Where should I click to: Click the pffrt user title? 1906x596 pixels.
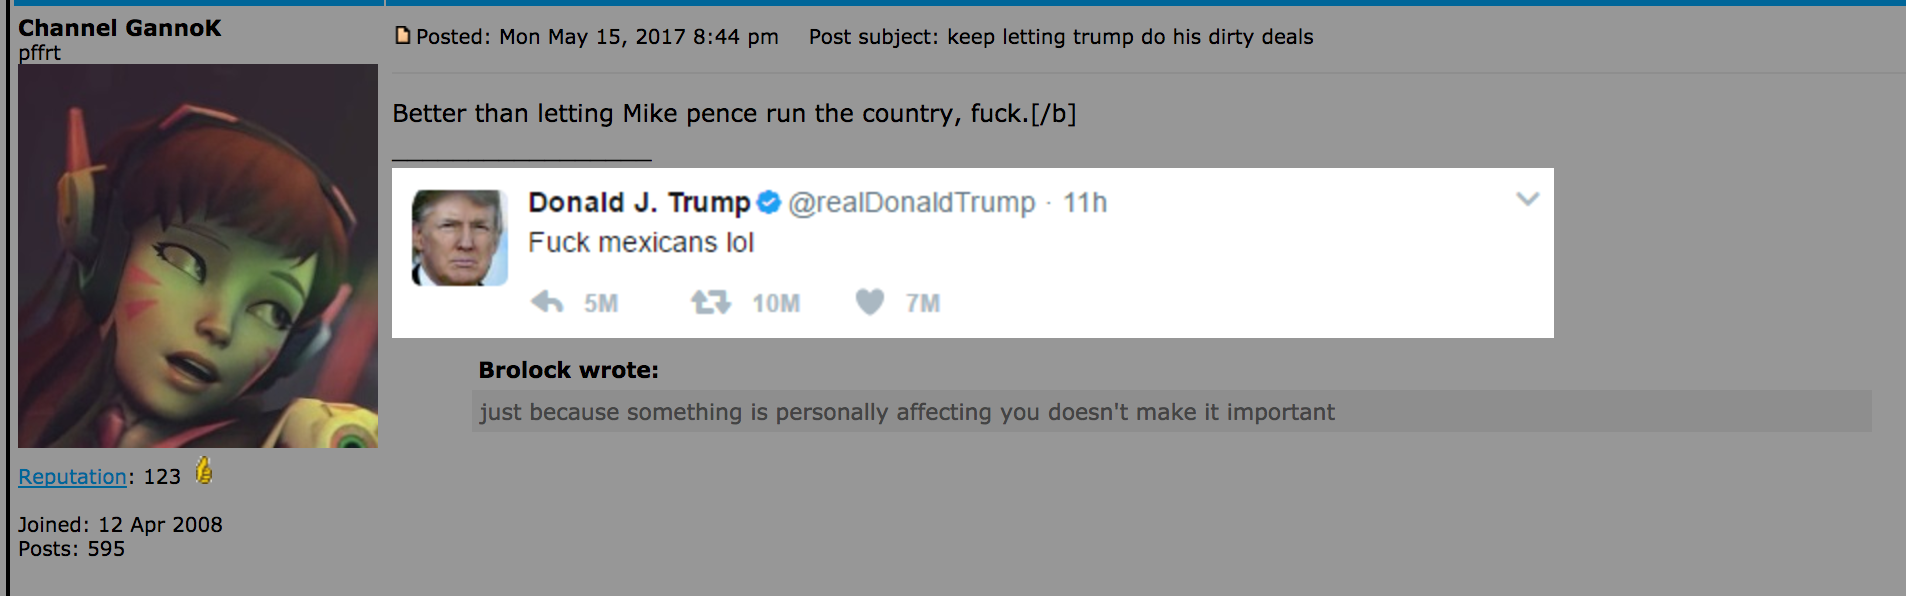point(39,53)
